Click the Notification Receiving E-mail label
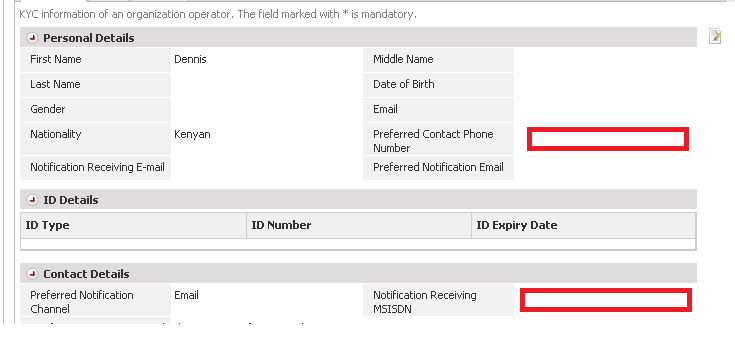Image resolution: width=735 pixels, height=360 pixels. point(97,167)
